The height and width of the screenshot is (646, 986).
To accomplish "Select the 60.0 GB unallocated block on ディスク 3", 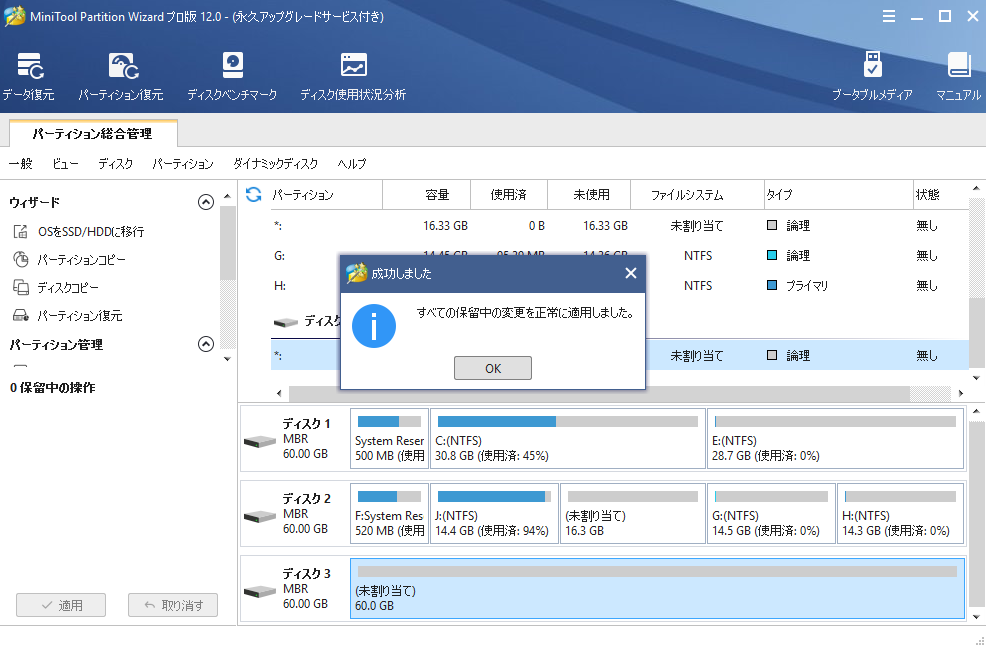I will (x=657, y=589).
